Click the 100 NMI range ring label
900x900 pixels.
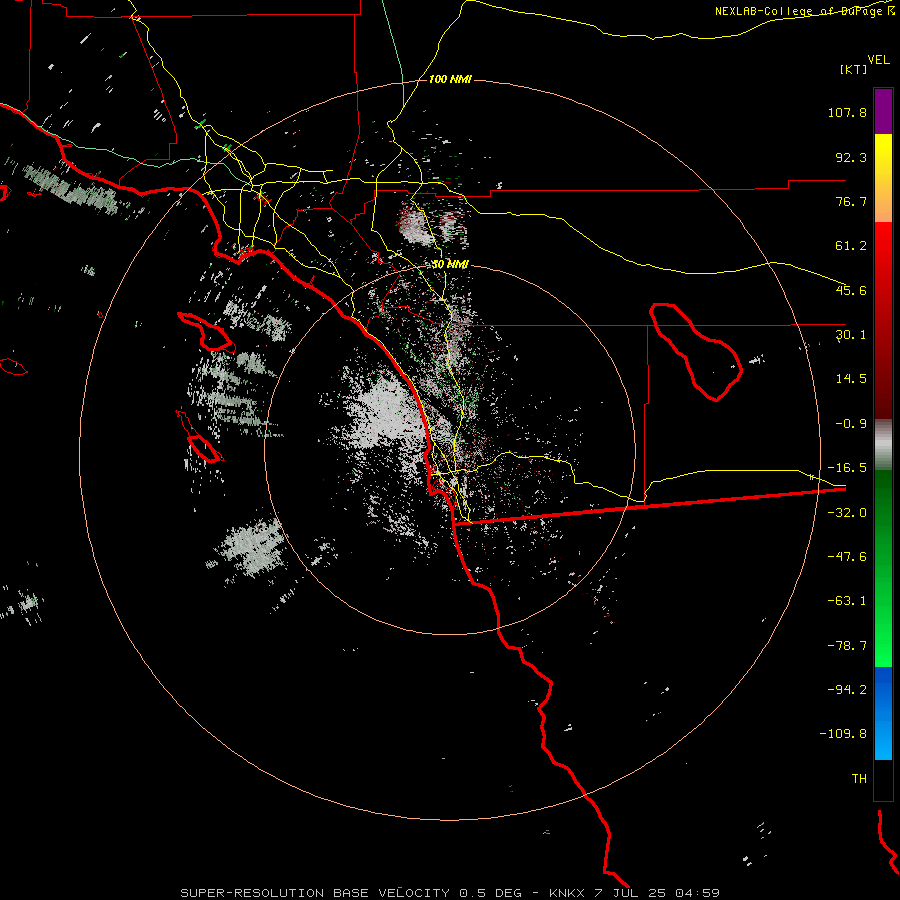[450, 79]
